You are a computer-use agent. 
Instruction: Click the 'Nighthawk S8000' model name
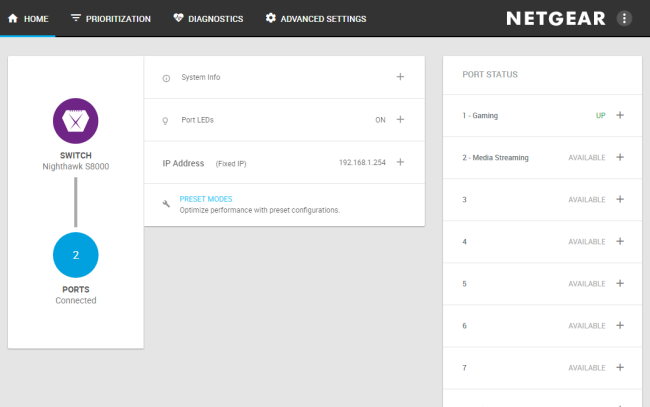tap(75, 166)
